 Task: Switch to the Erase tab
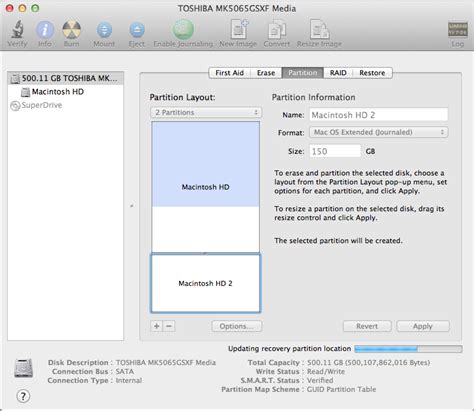point(266,73)
